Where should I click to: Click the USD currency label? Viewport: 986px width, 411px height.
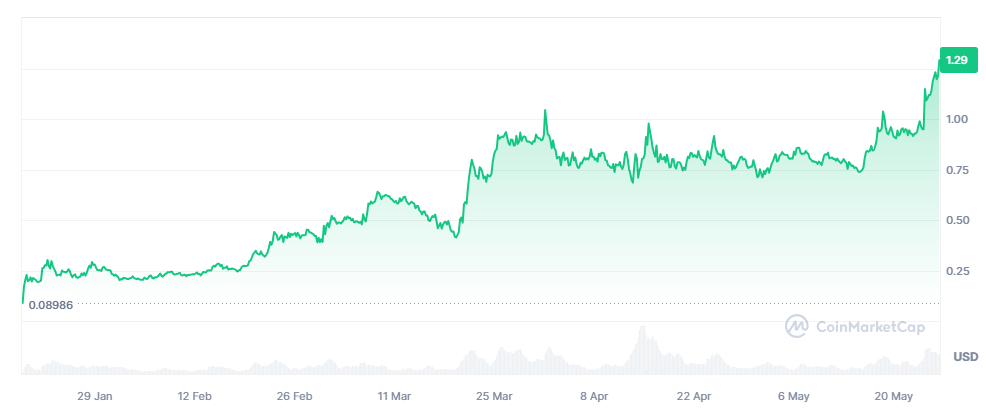(x=965, y=357)
